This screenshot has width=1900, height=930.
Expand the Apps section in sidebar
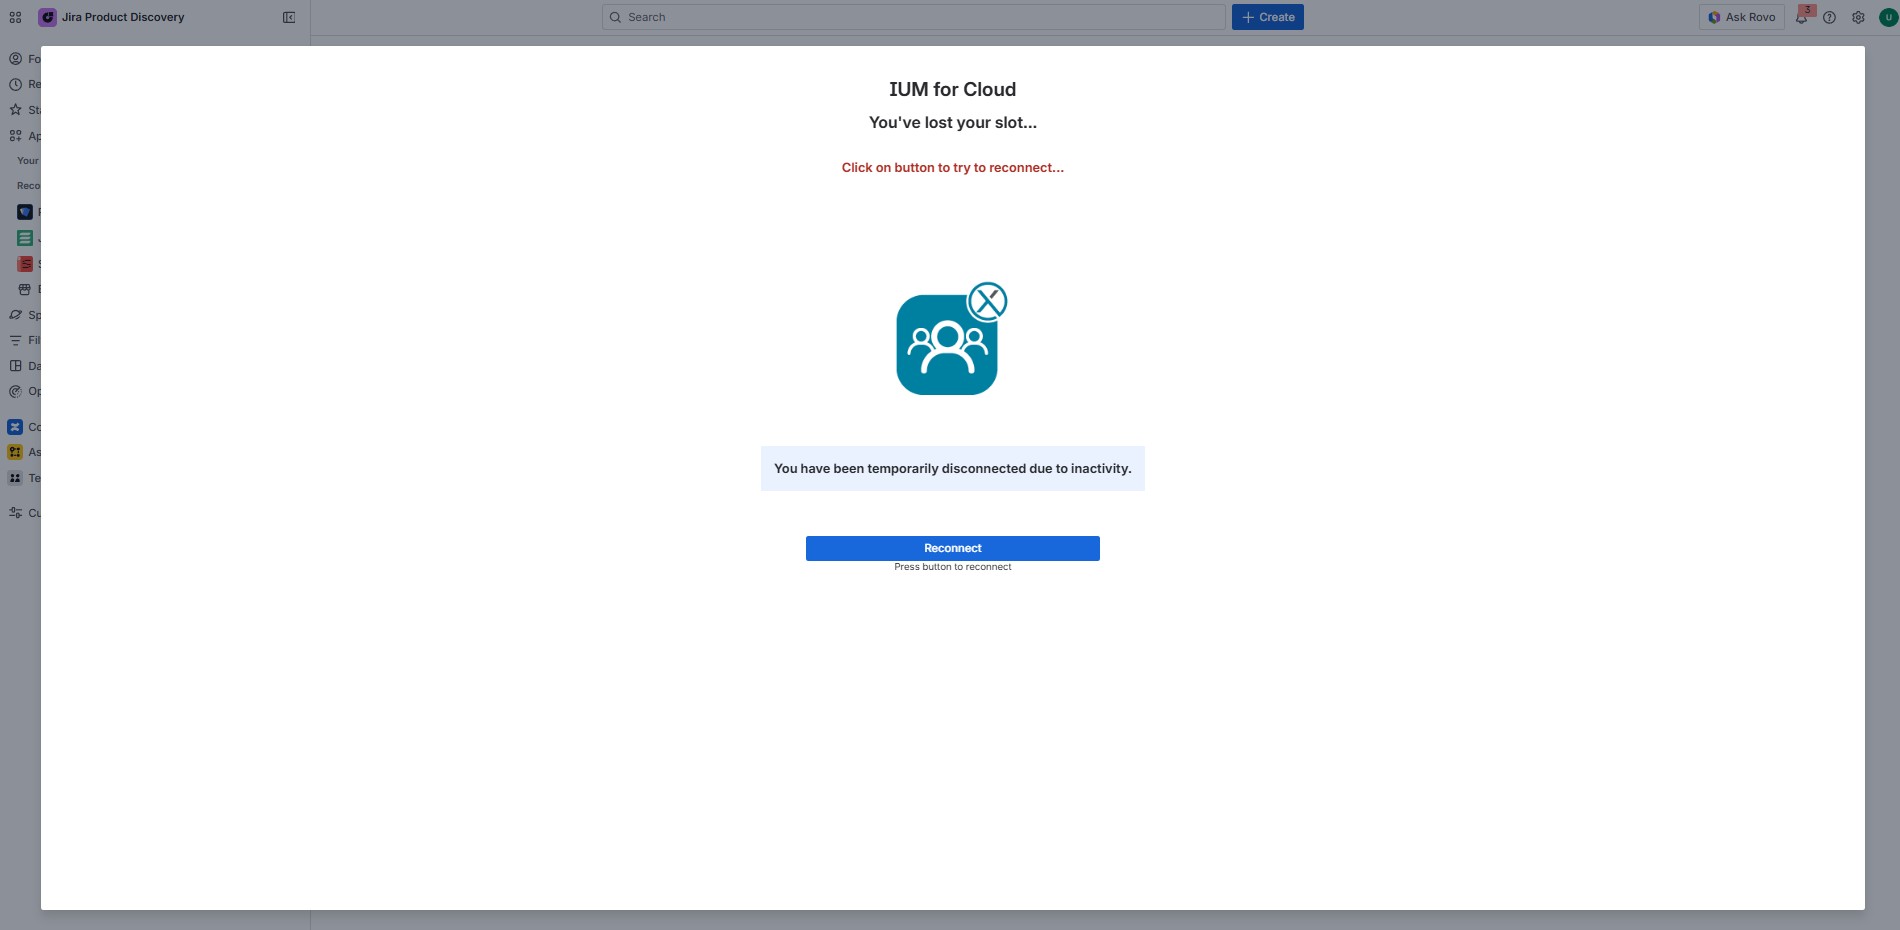16,136
